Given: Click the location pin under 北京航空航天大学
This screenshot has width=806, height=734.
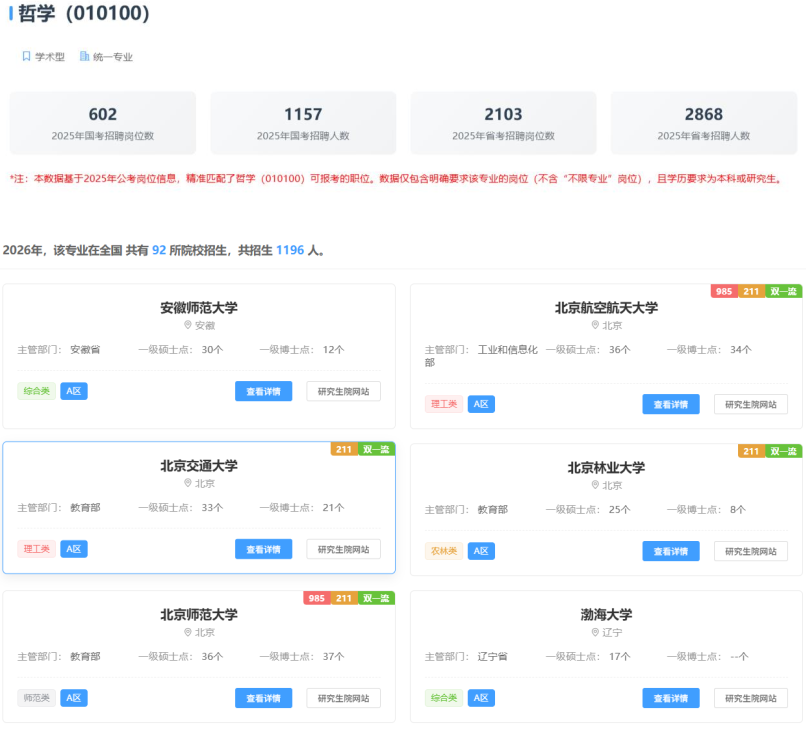Looking at the screenshot, I should click(595, 325).
